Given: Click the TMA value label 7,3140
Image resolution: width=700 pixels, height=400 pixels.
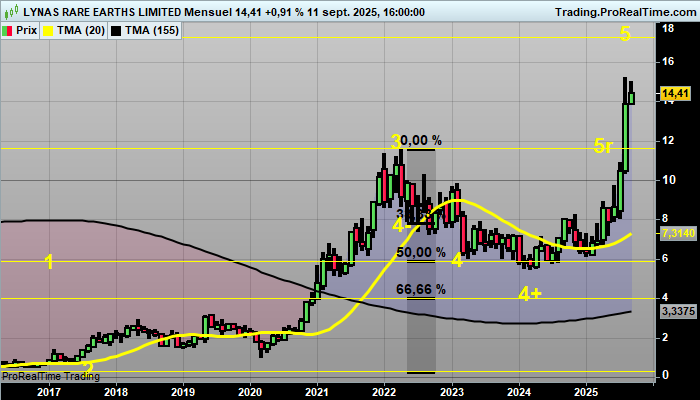Looking at the screenshot, I should [x=678, y=233].
